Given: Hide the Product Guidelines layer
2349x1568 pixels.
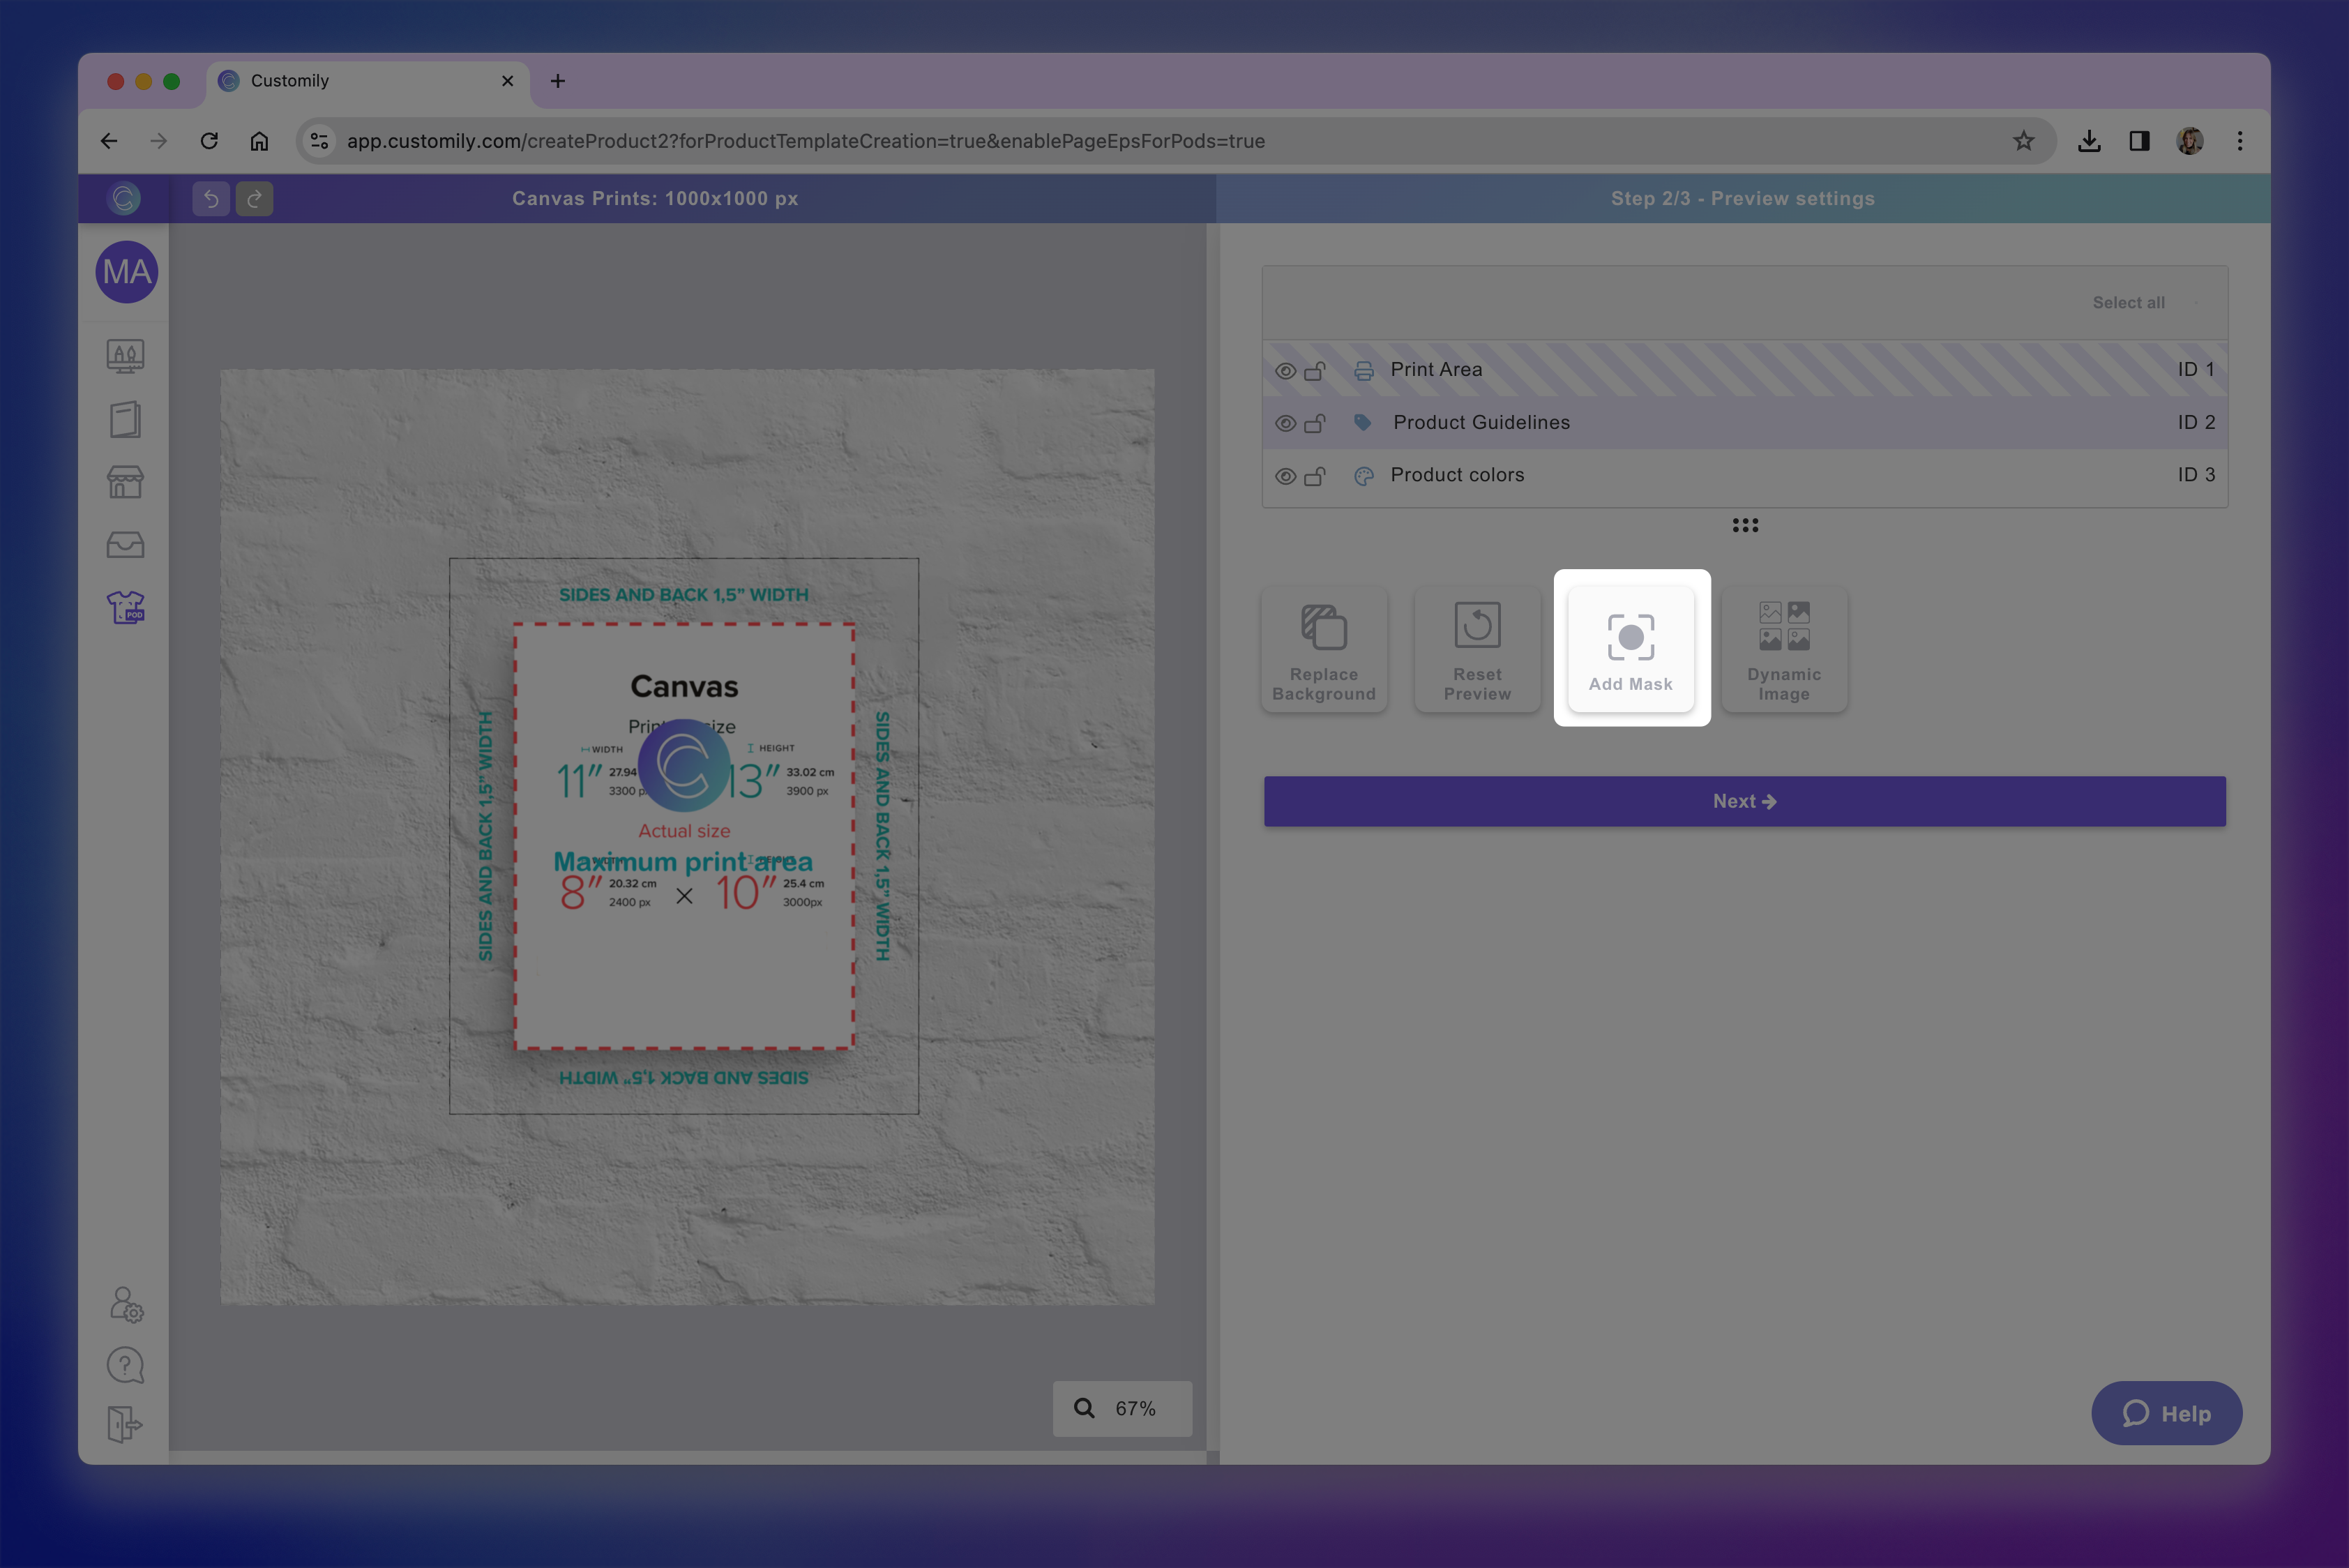Looking at the screenshot, I should [x=1285, y=424].
